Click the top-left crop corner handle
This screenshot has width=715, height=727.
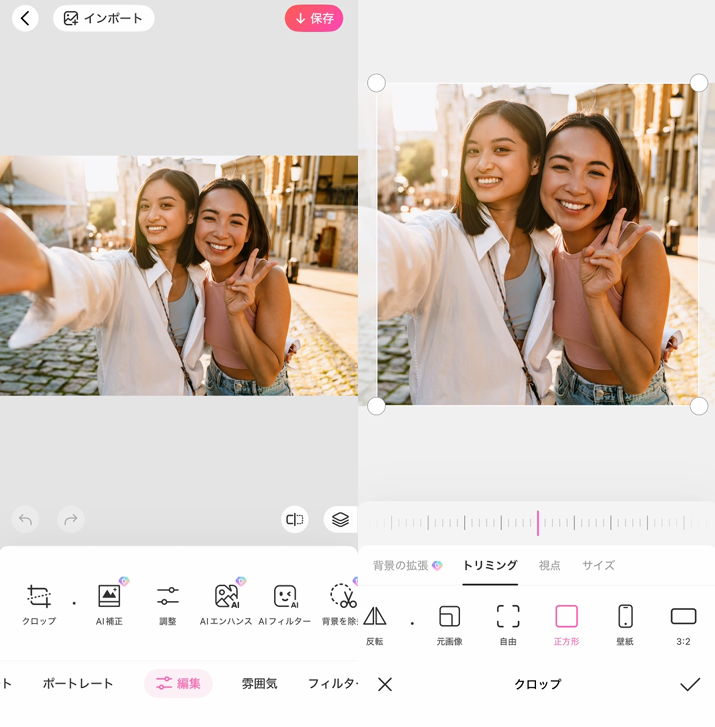[376, 83]
